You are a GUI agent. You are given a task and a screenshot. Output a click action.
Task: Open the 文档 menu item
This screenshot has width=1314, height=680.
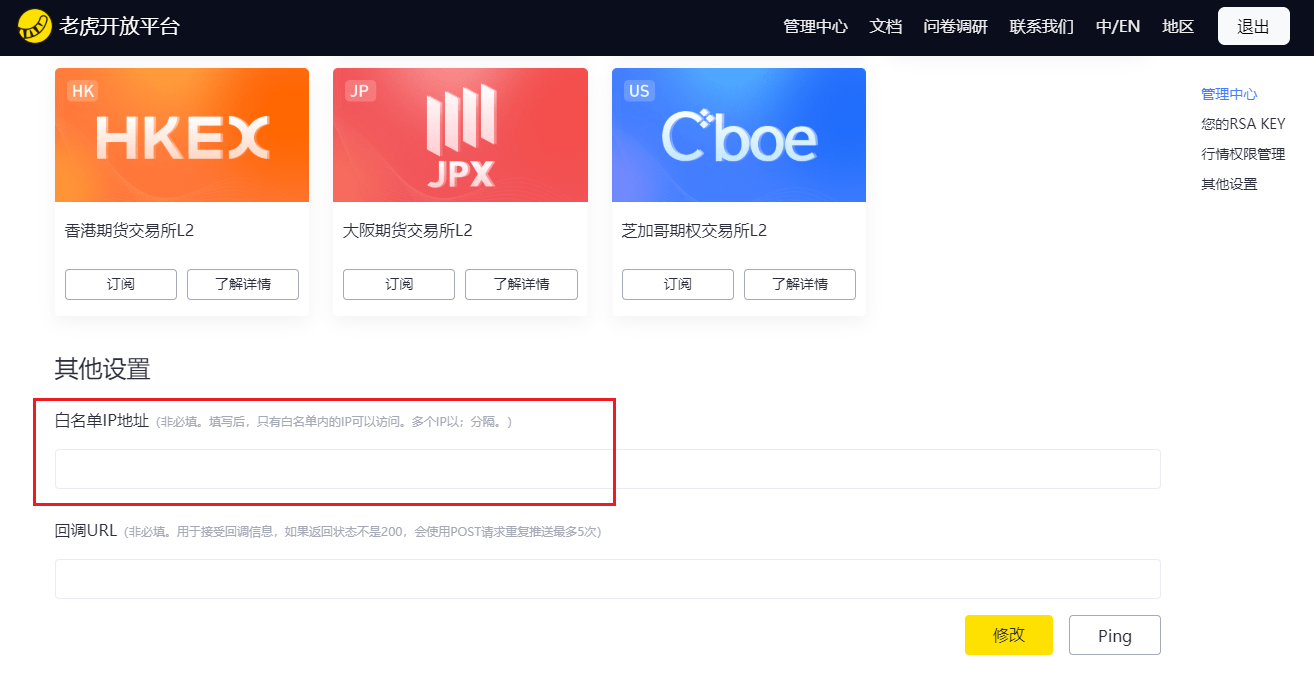pyautogui.click(x=885, y=27)
